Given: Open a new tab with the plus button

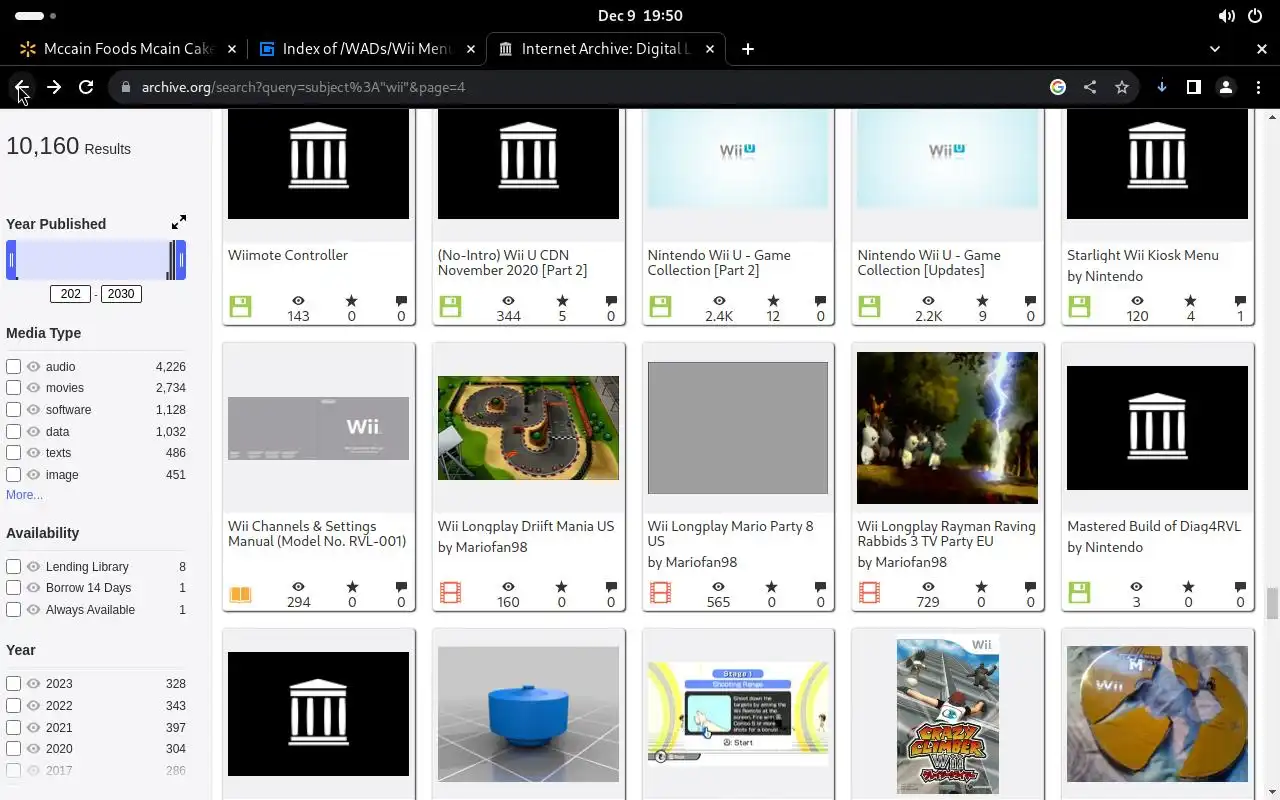Looking at the screenshot, I should click(748, 48).
